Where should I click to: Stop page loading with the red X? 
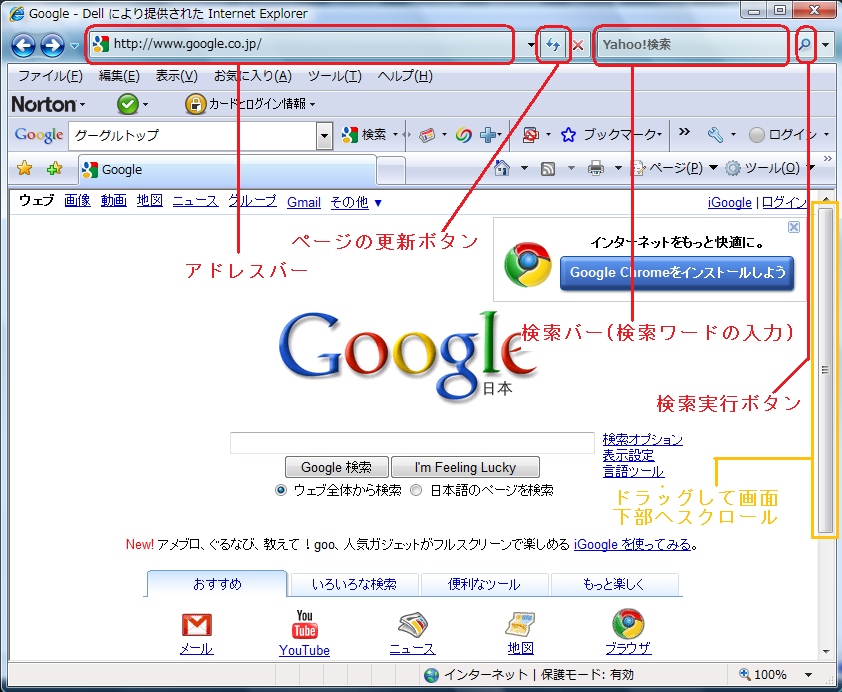click(x=578, y=45)
